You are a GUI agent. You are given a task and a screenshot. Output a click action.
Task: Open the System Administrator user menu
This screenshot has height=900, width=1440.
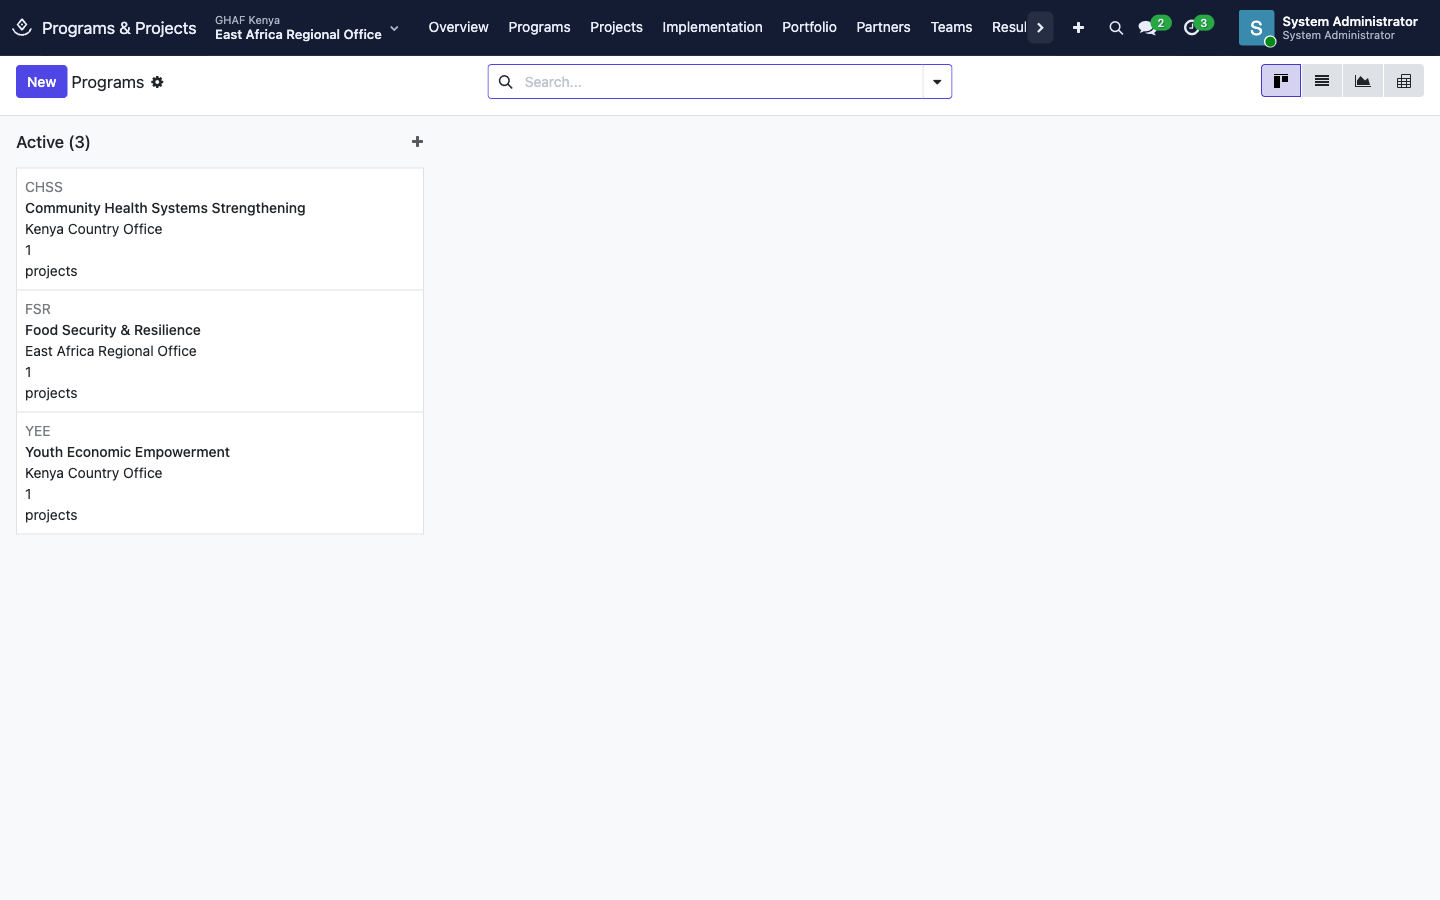[x=1330, y=28]
